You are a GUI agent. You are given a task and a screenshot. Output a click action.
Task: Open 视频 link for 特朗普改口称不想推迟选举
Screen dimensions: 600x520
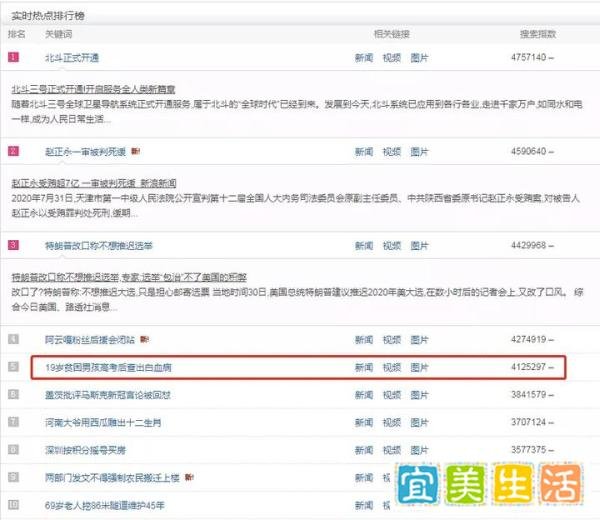point(392,246)
